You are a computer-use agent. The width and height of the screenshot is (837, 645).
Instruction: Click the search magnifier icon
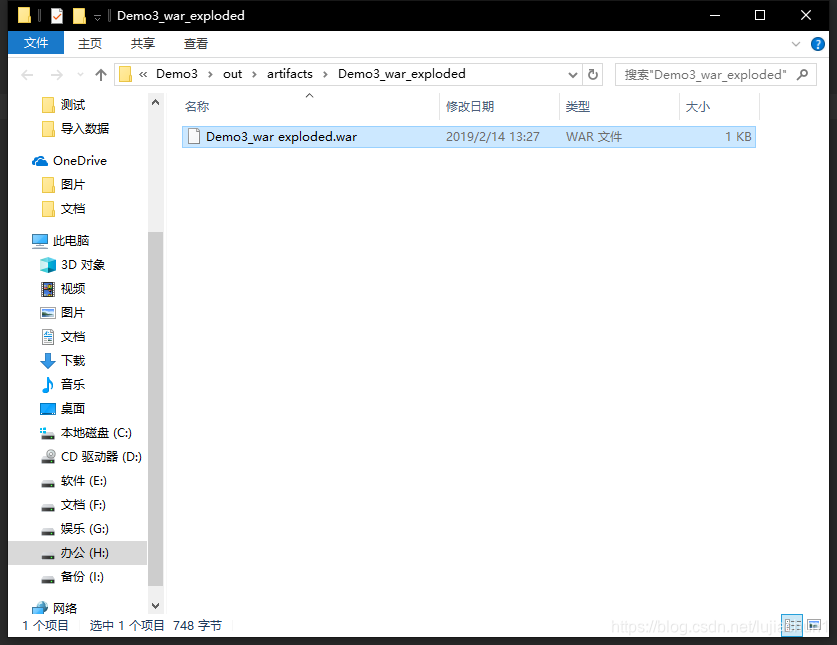coord(802,75)
